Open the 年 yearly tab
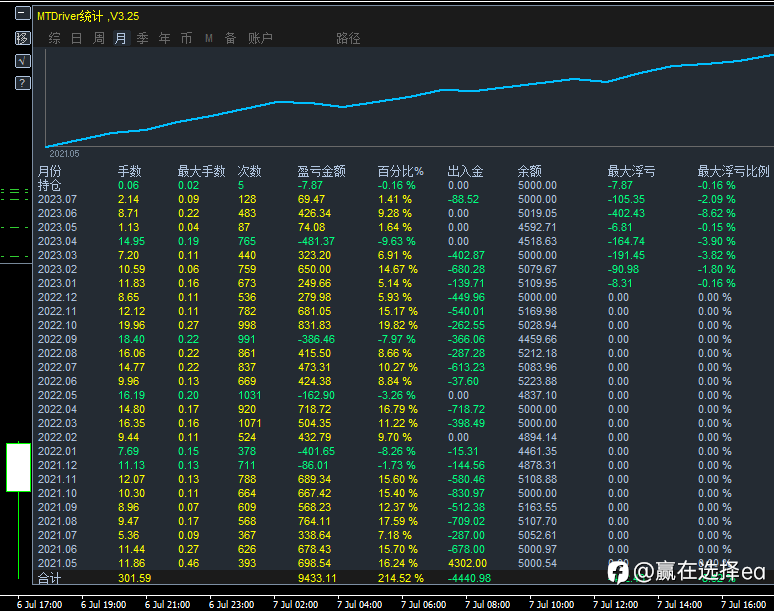Screen dimensions: 774x611 click(164, 38)
